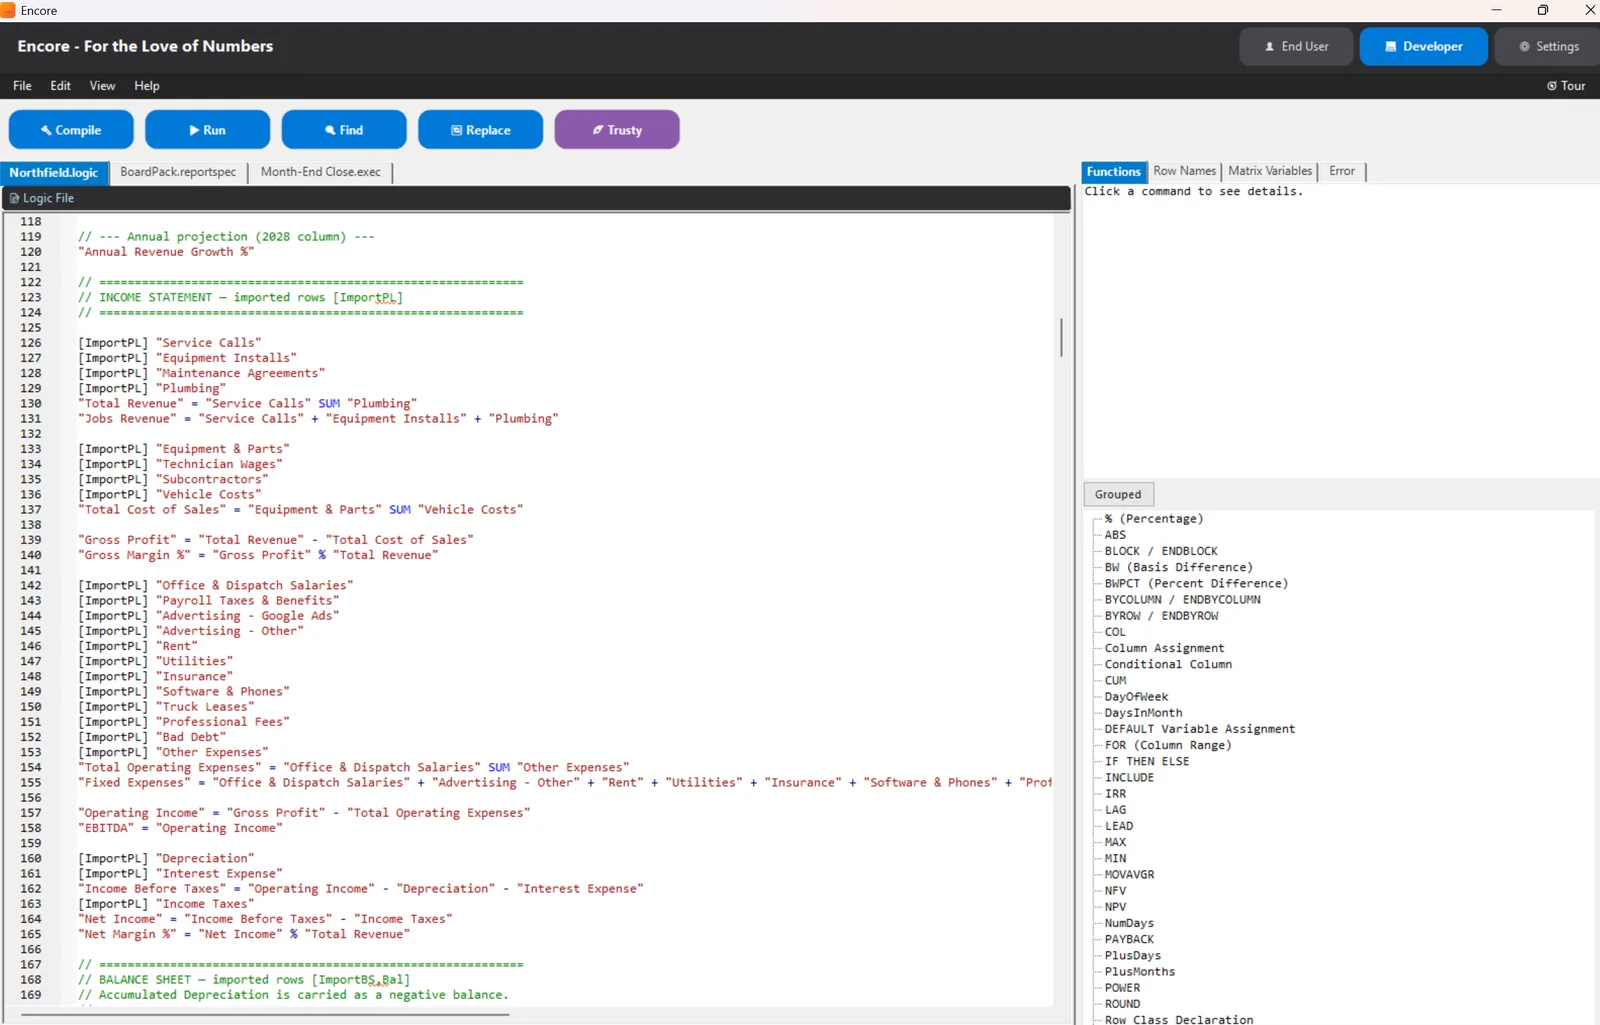The height and width of the screenshot is (1025, 1600).
Task: Click the editor horizontal scrollbar
Action: 265,1014
